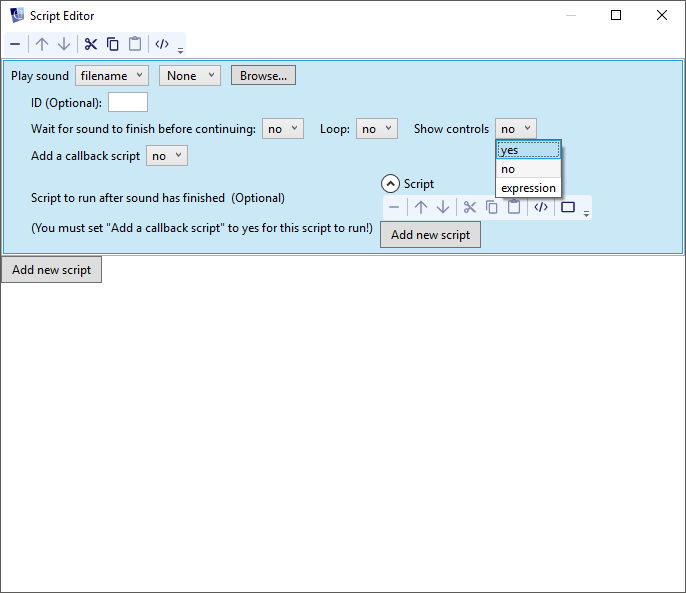686x593 pixels.
Task: Cut script using top toolbar scissors
Action: pos(91,44)
